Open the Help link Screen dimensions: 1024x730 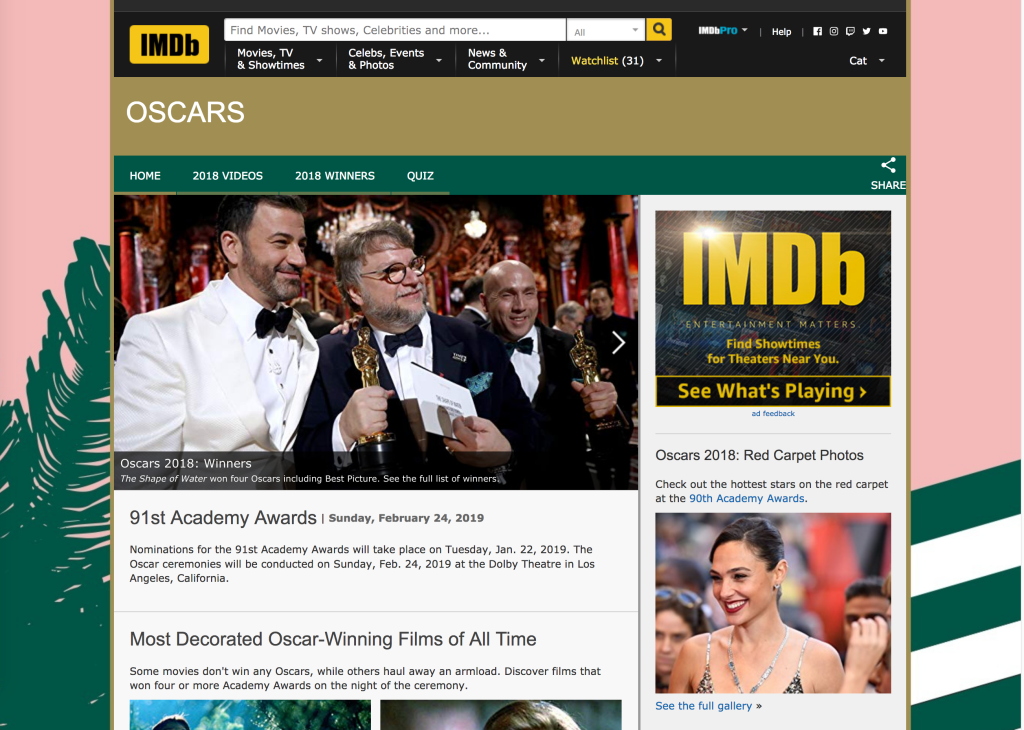click(x=781, y=31)
